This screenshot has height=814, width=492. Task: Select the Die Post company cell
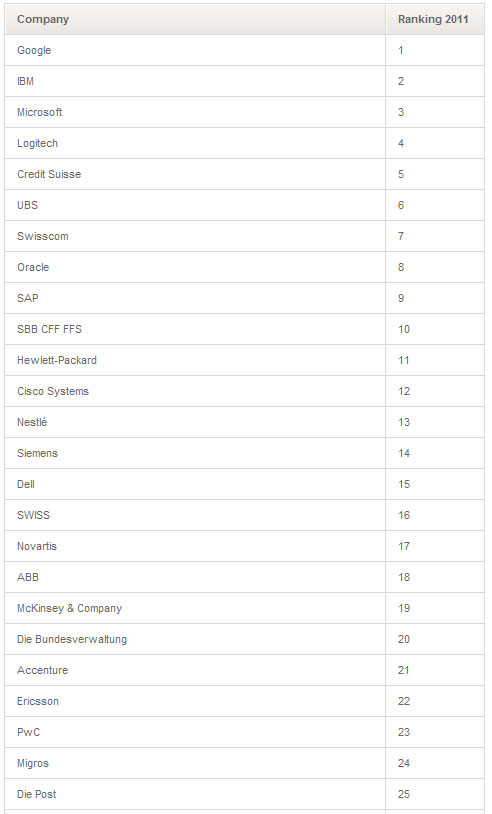pyautogui.click(x=195, y=794)
